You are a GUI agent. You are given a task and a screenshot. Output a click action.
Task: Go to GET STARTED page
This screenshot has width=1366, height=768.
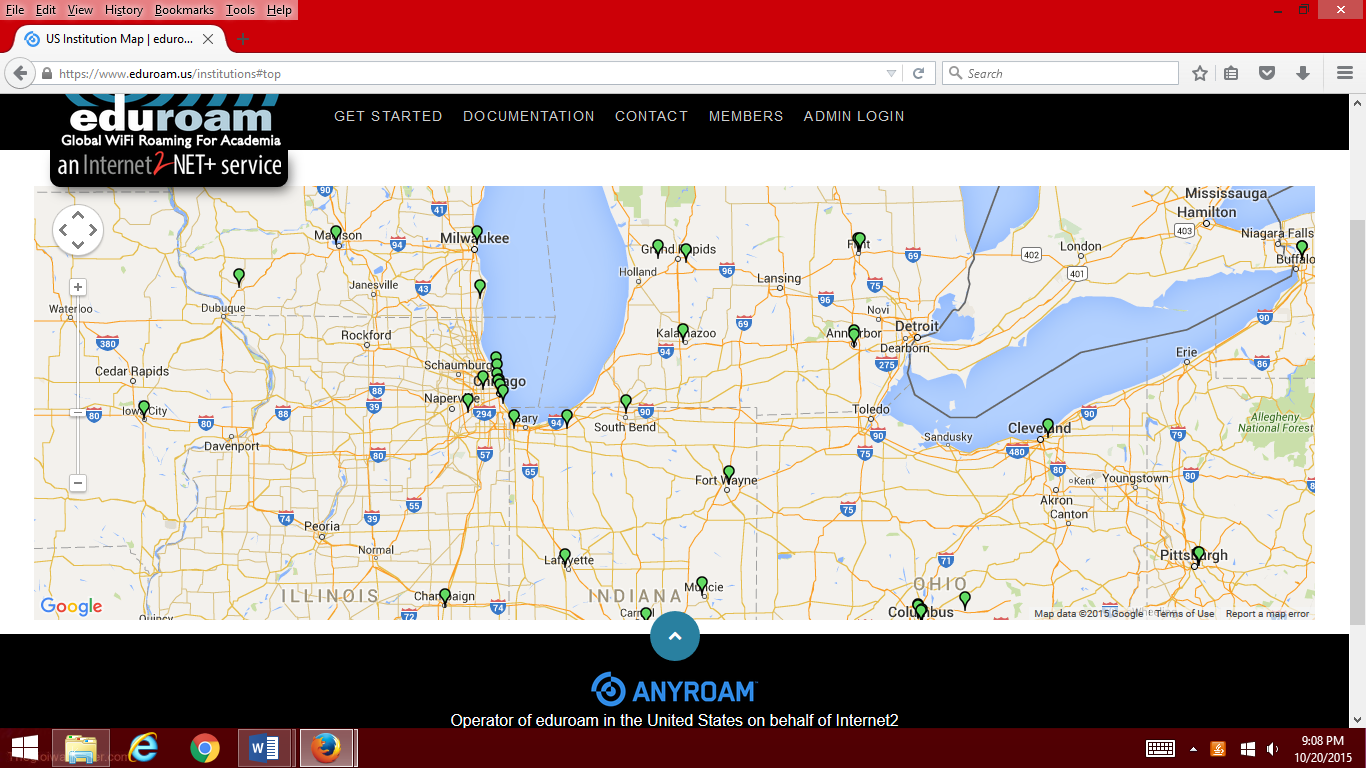388,116
